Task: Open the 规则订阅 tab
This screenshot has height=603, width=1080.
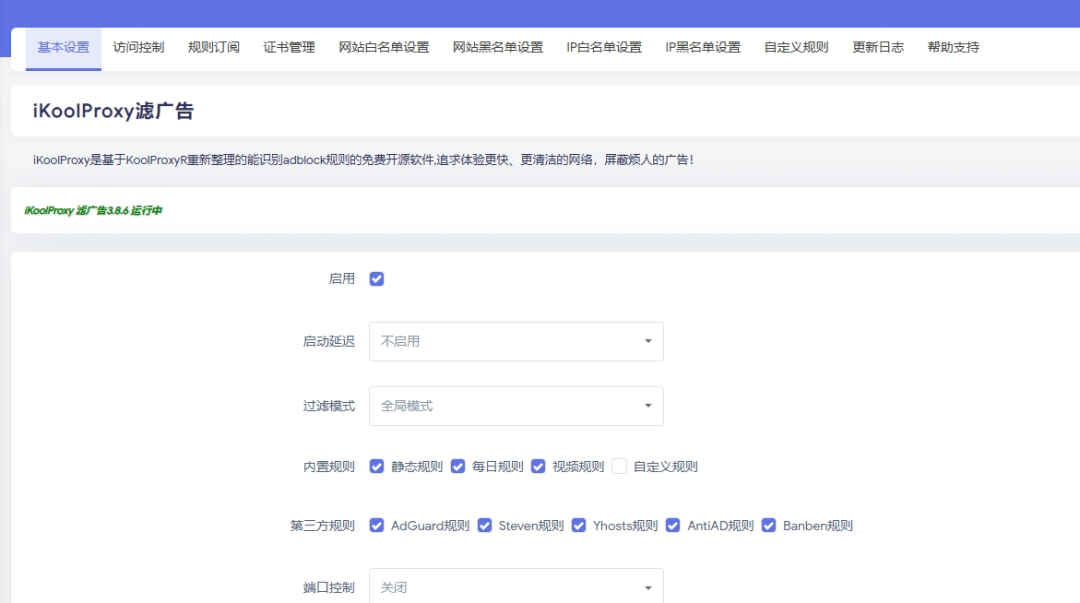Action: pyautogui.click(x=213, y=46)
